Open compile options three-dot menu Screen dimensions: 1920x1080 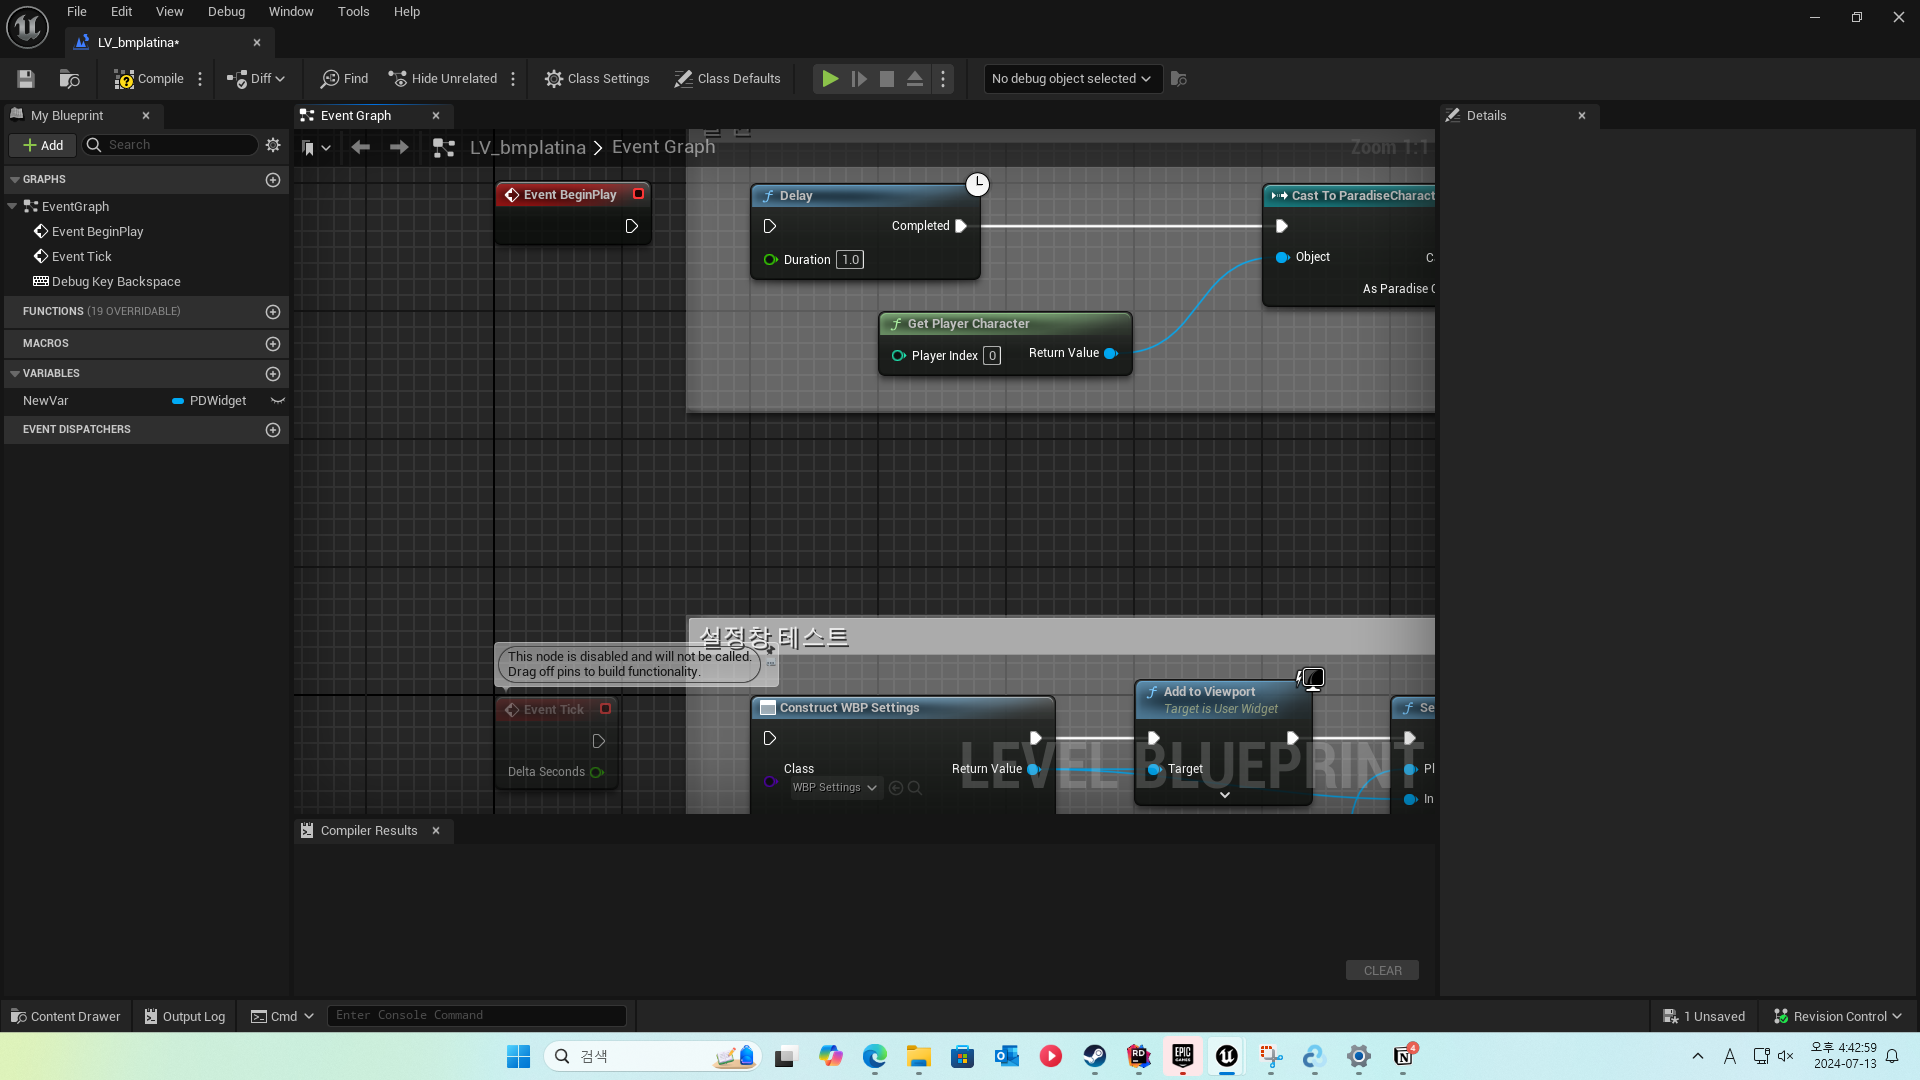click(200, 79)
